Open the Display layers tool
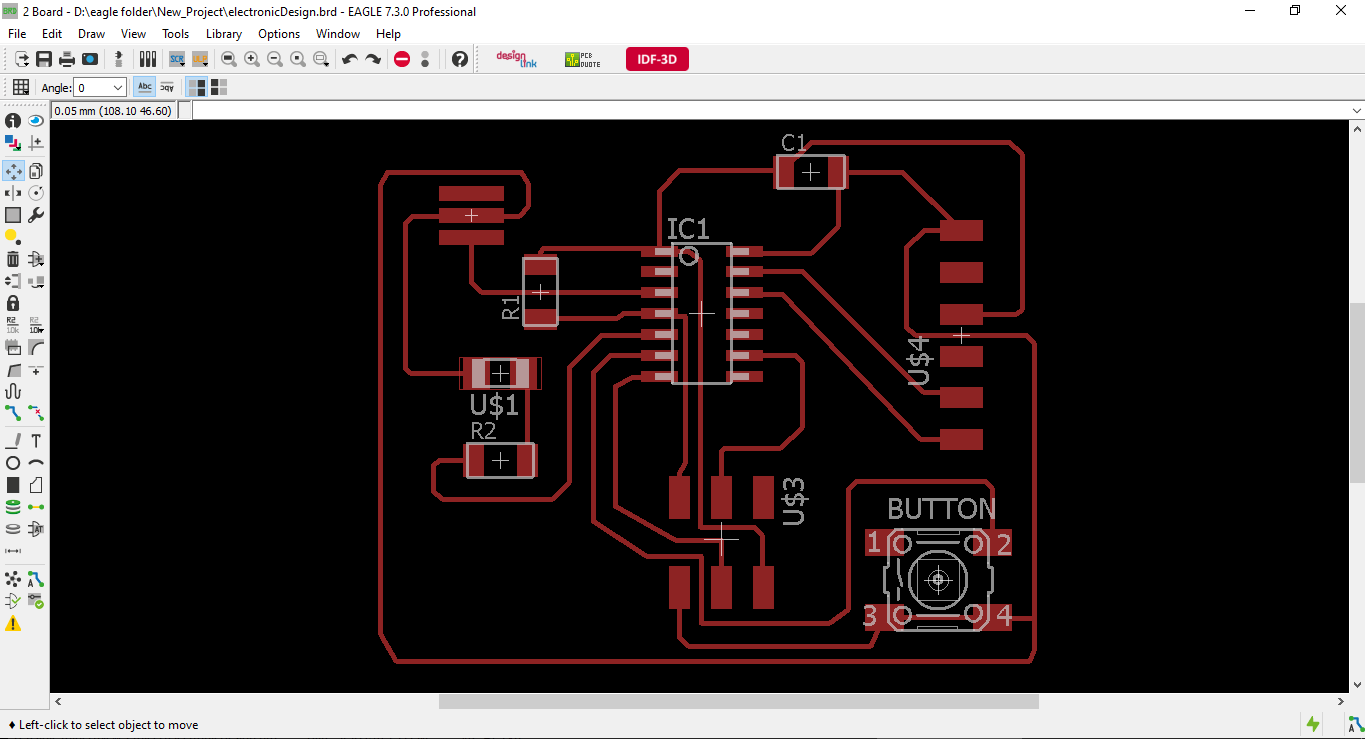Image resolution: width=1365 pixels, height=739 pixels. (x=13, y=143)
